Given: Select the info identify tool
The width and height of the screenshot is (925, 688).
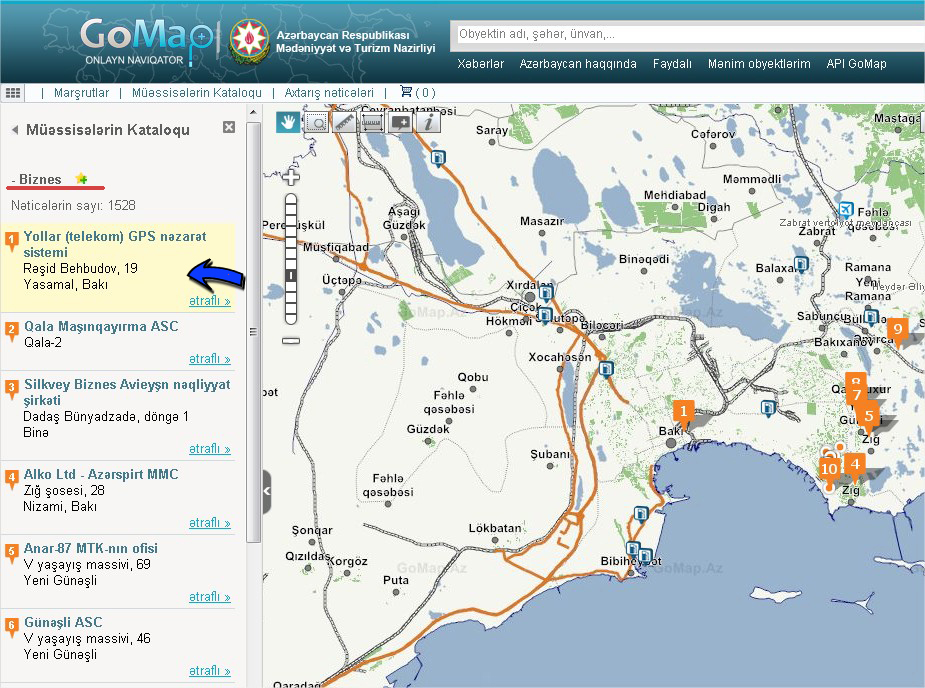Looking at the screenshot, I should pyautogui.click(x=428, y=122).
